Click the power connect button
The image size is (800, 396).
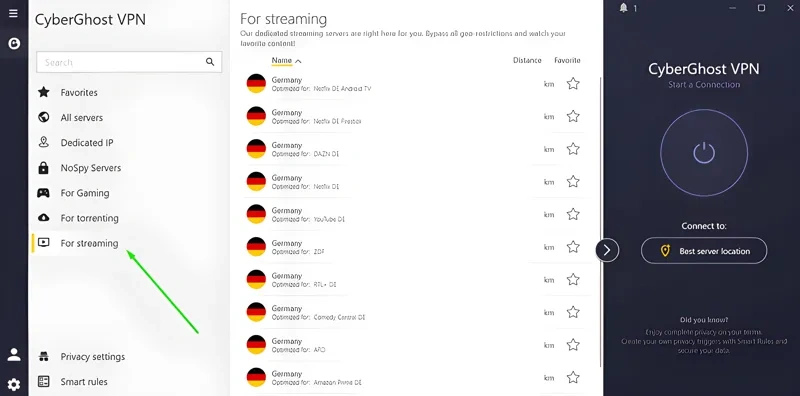pyautogui.click(x=704, y=153)
